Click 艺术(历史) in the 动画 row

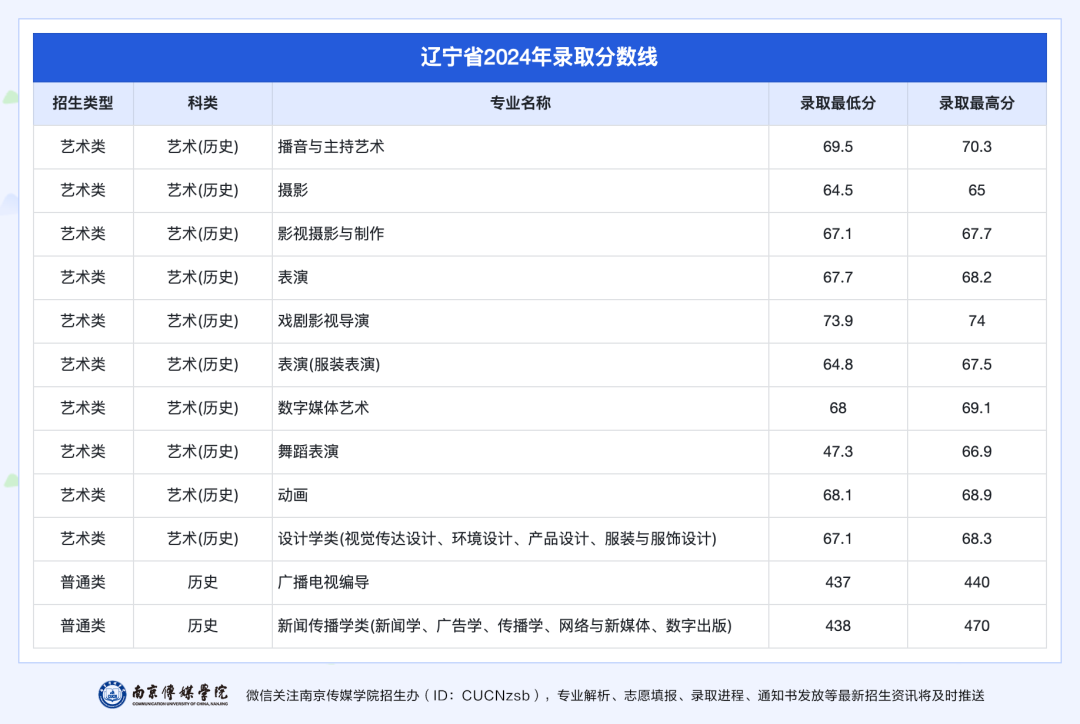point(202,495)
